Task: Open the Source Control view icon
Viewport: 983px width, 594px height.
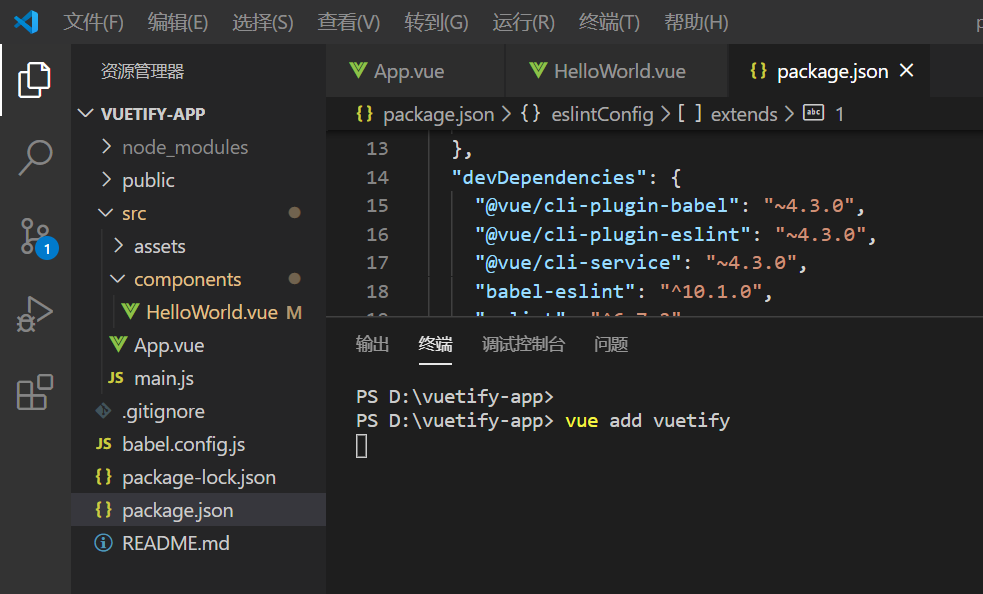Action: (x=37, y=237)
